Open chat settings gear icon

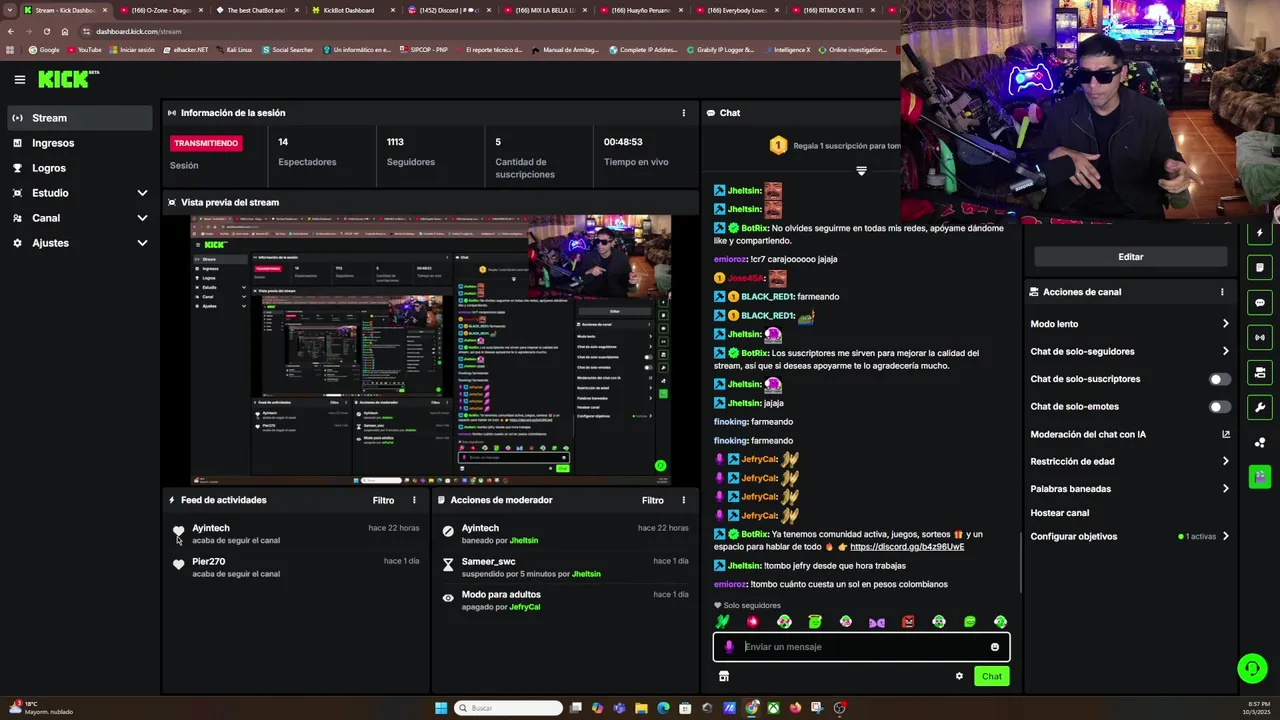coord(959,676)
